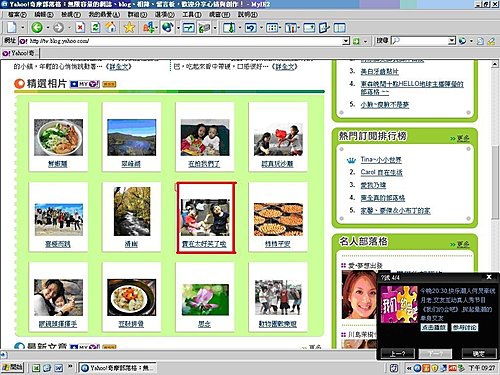Click inside the search input box
Viewport: 500px width, 375px height.
(424, 41)
